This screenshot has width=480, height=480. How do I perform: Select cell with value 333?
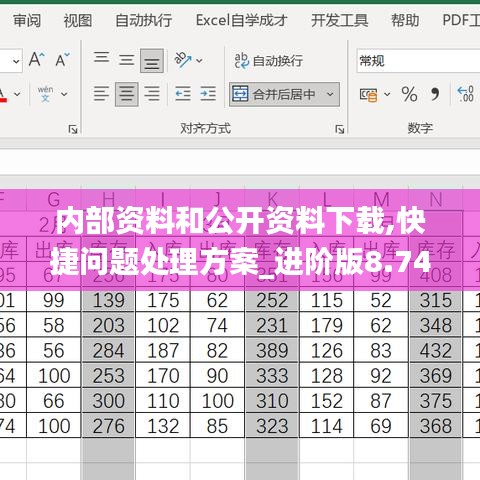tap(272, 376)
